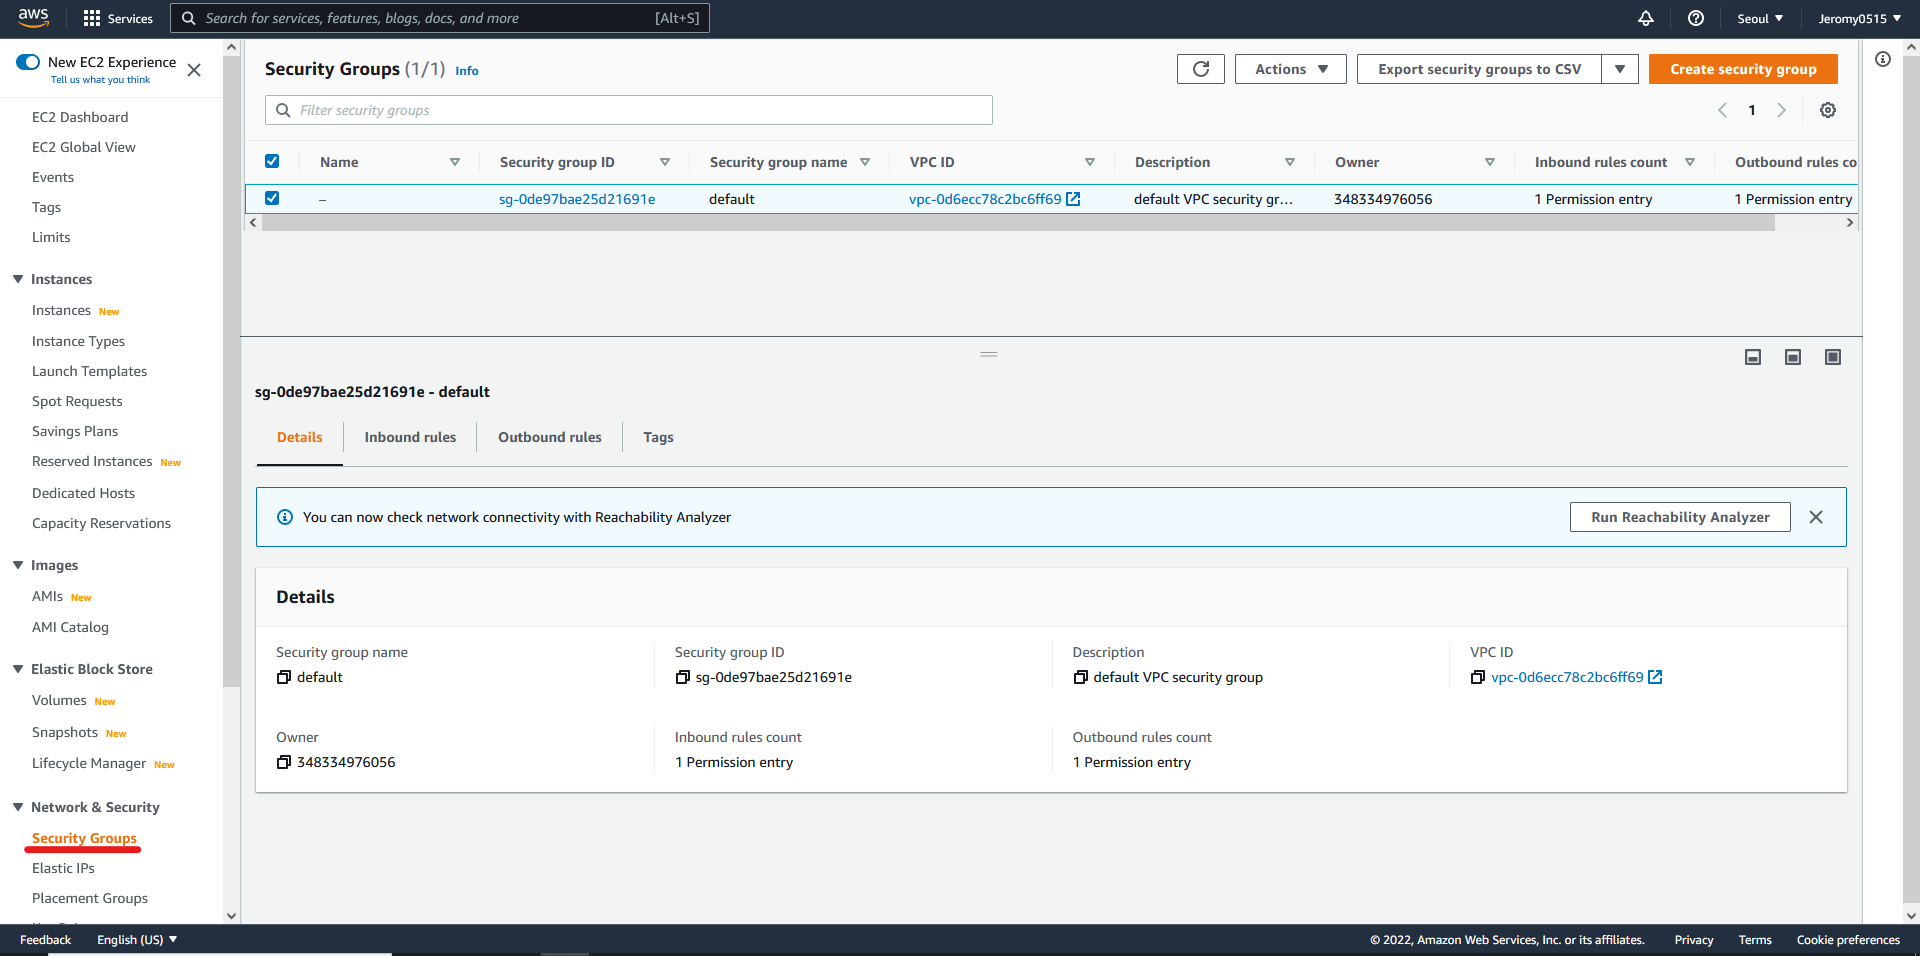Focus the Filter security groups field
This screenshot has height=956, width=1920.
[x=629, y=110]
